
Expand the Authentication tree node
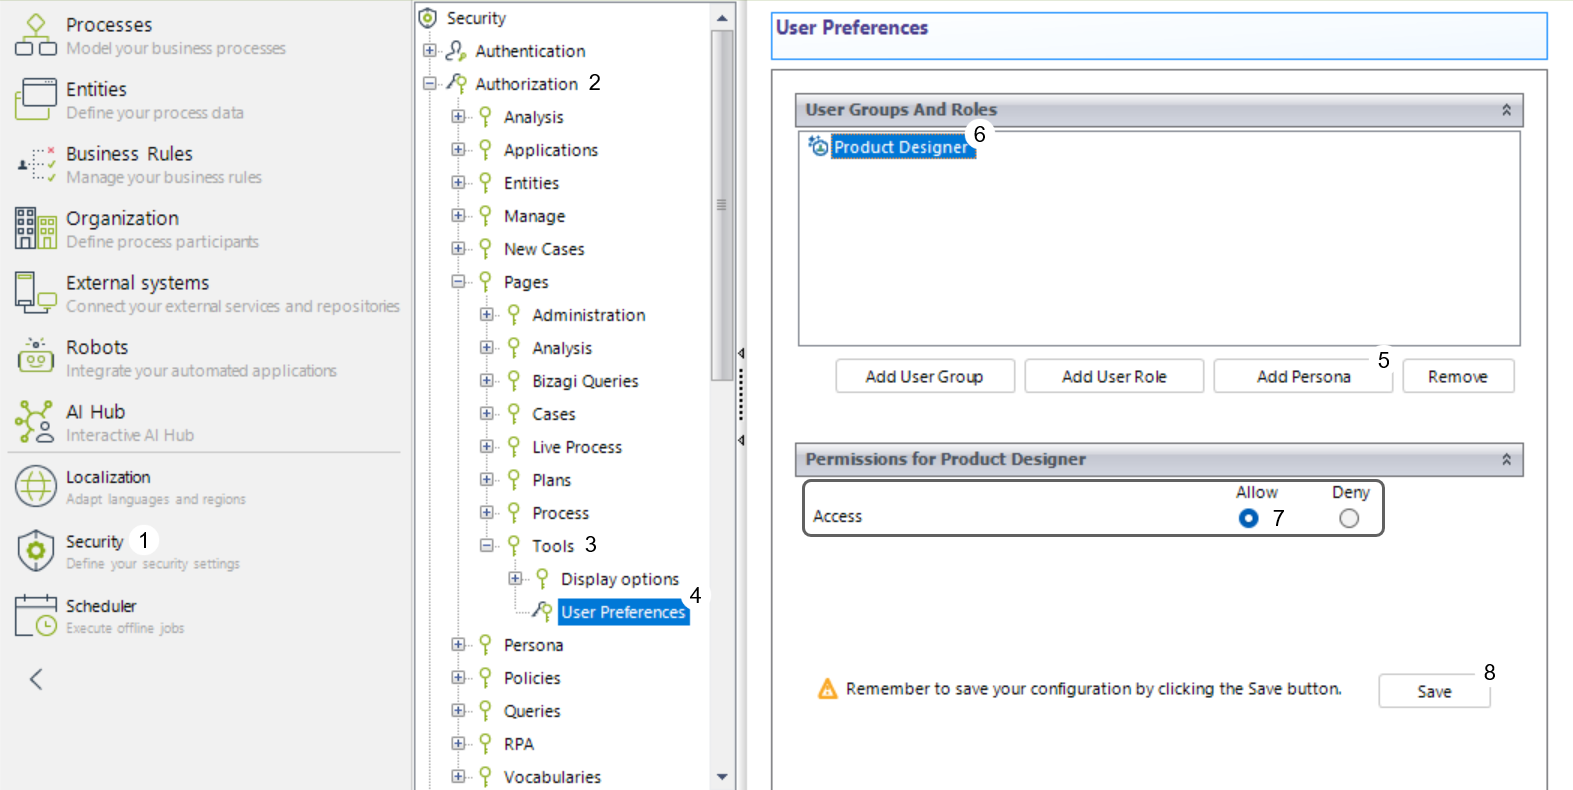coord(429,51)
